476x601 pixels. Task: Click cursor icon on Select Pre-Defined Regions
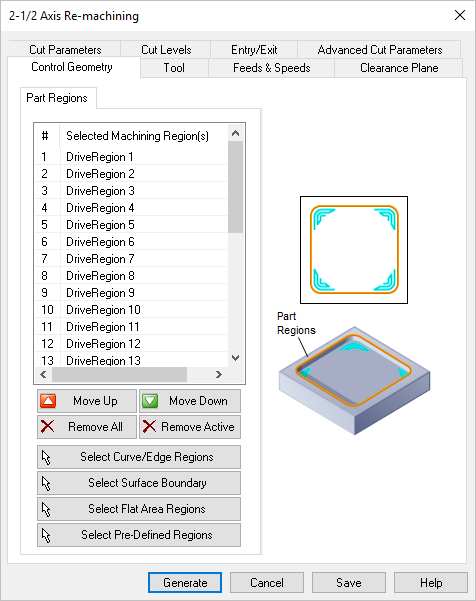point(46,535)
